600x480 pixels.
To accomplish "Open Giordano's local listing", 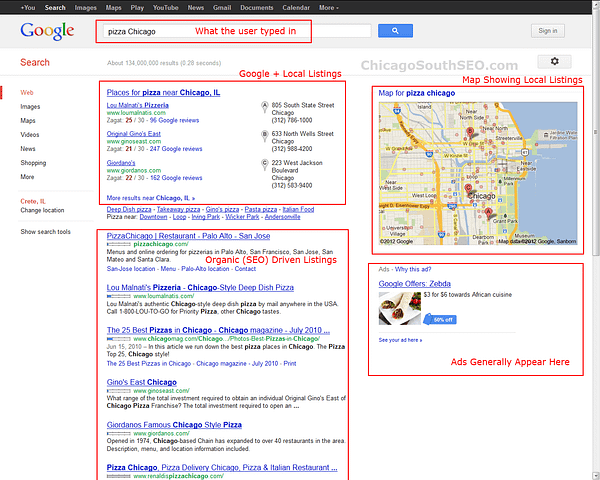I will pos(121,163).
